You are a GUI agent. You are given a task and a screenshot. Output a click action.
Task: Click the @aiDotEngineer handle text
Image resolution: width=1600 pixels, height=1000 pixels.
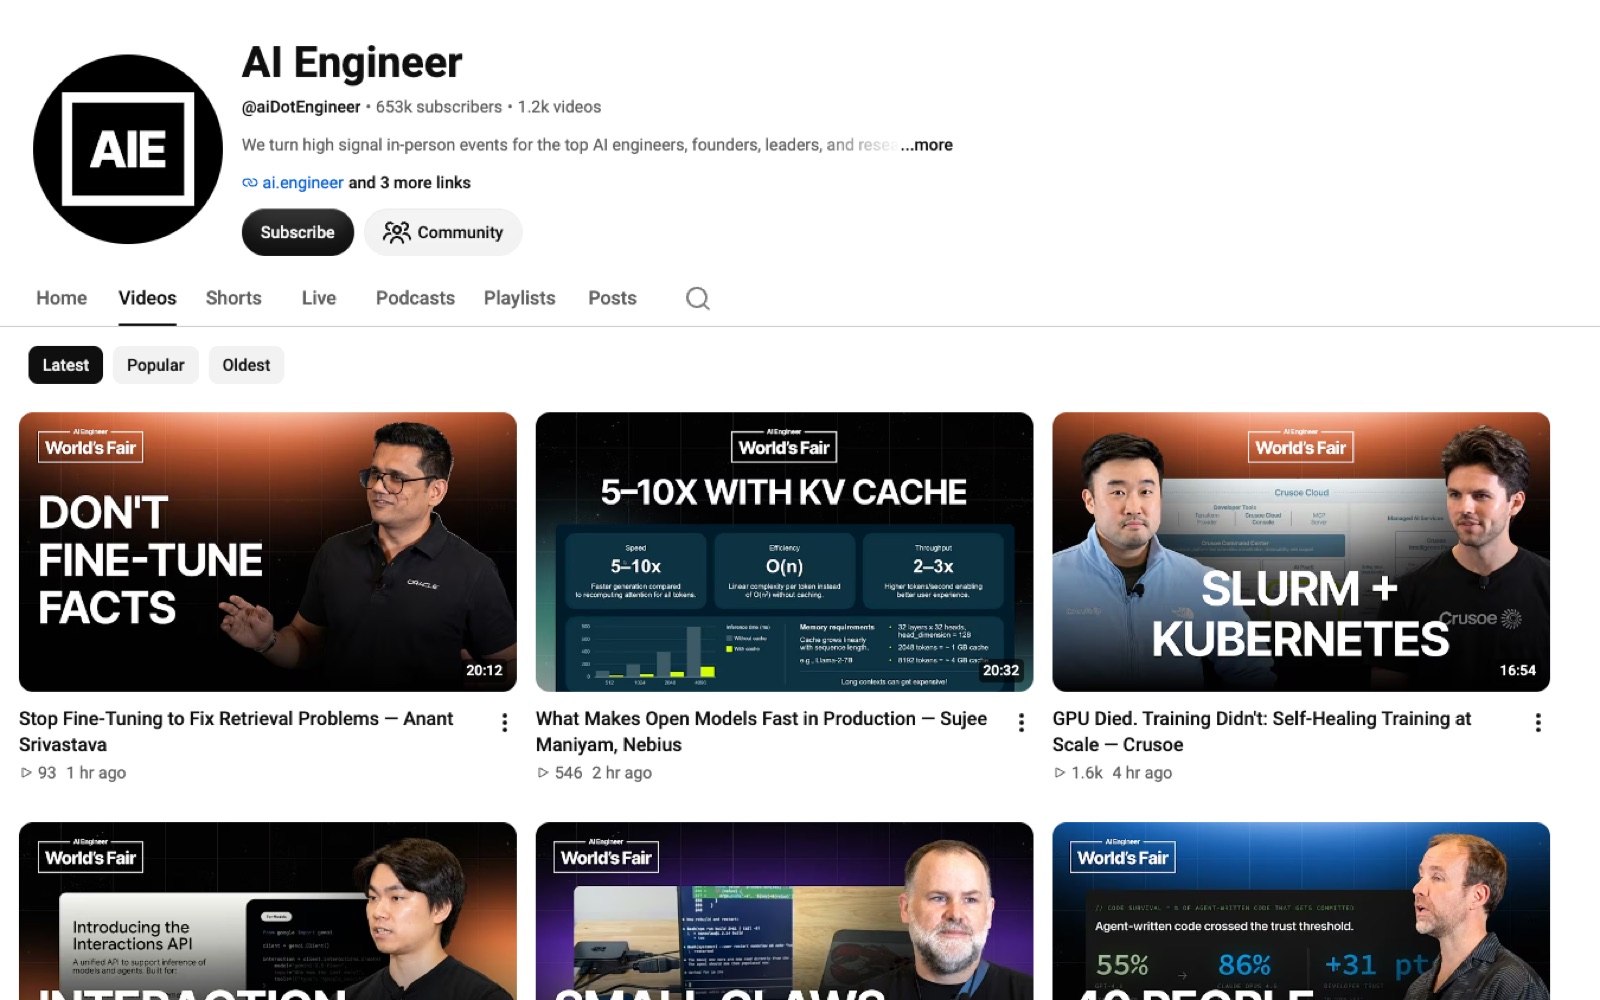tap(301, 107)
